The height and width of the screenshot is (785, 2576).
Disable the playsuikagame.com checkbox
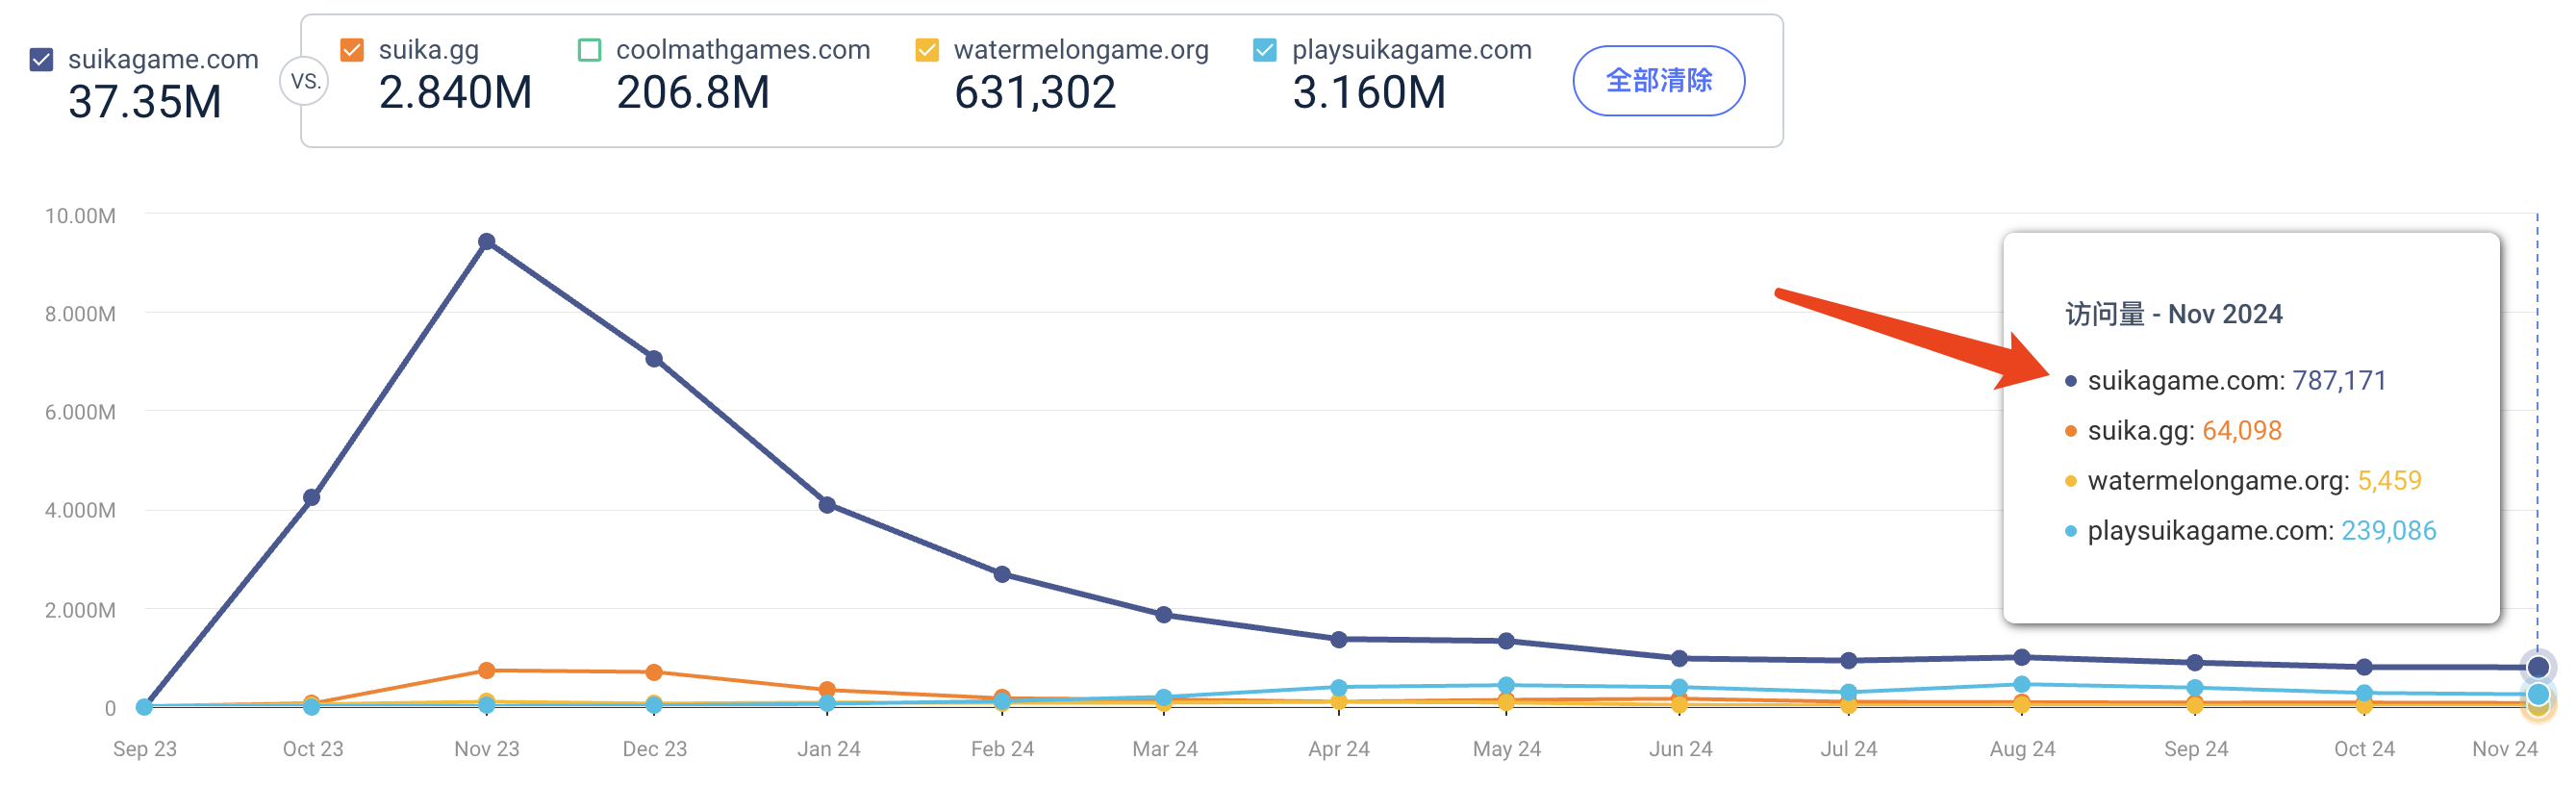1265,50
